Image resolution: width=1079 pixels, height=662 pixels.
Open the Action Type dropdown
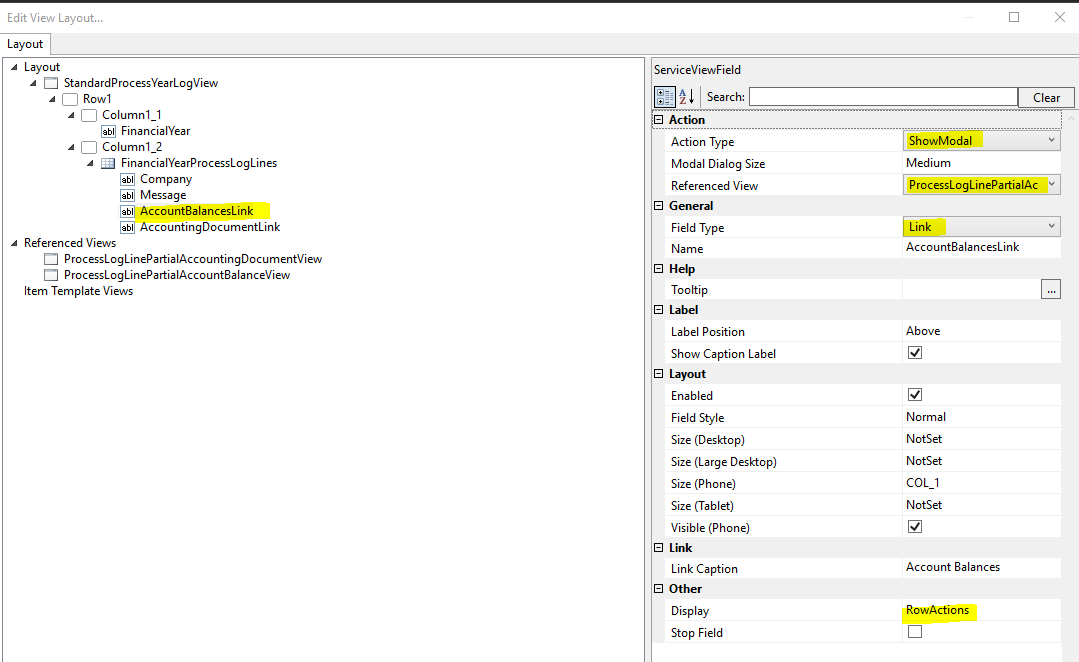coord(1051,140)
